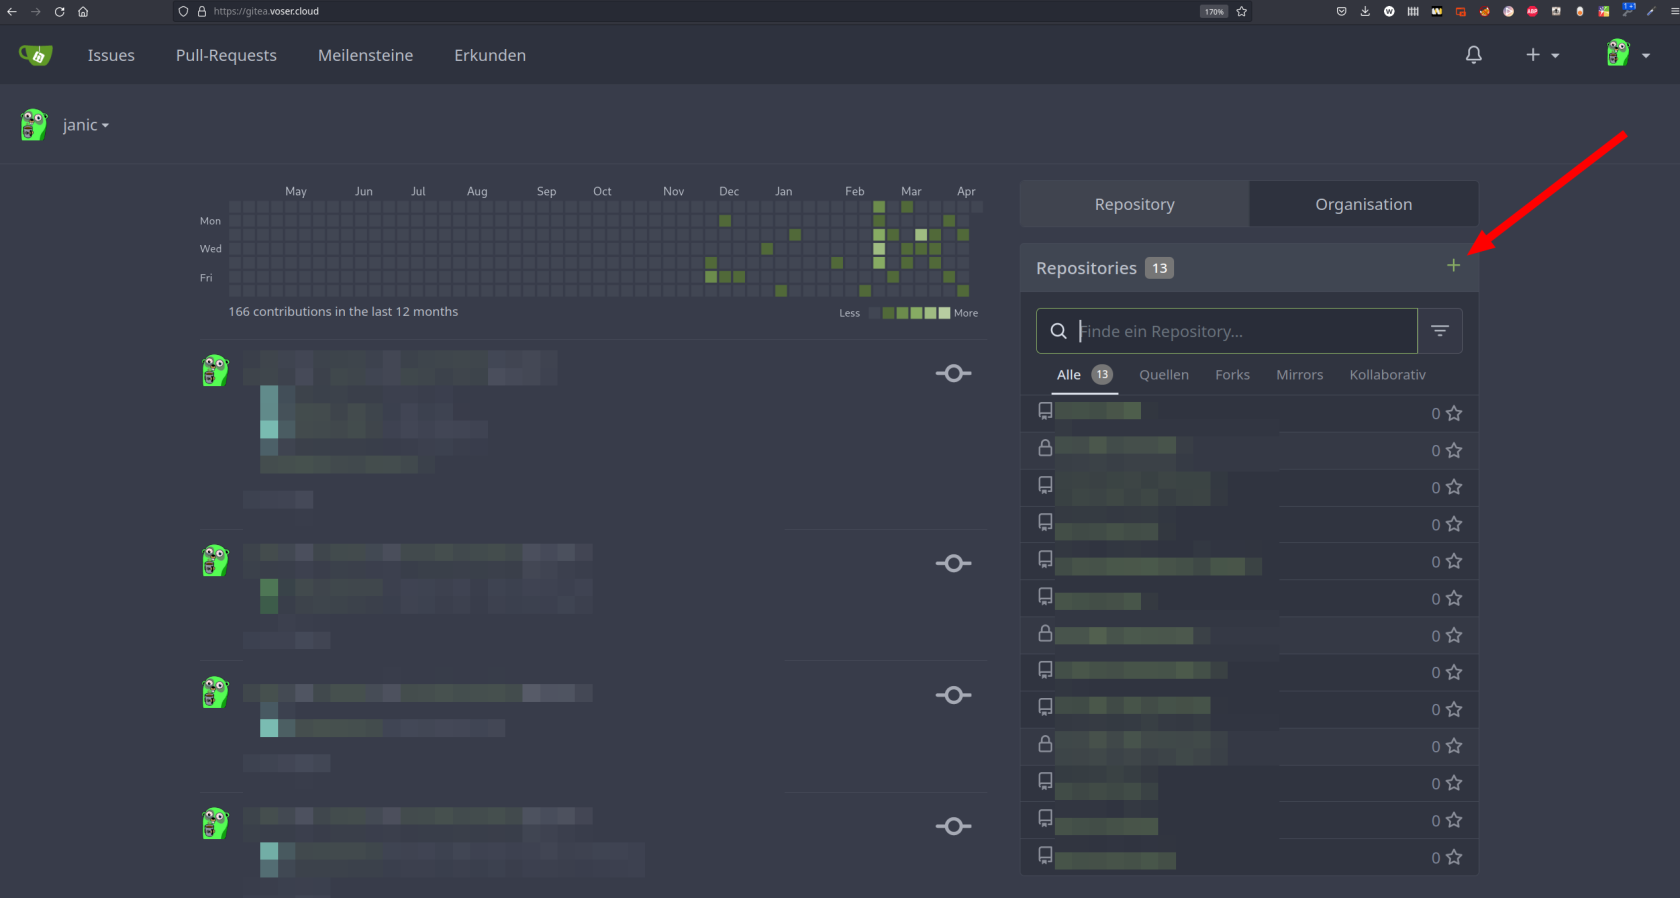
Task: Open the browser home page icon
Action: (83, 12)
